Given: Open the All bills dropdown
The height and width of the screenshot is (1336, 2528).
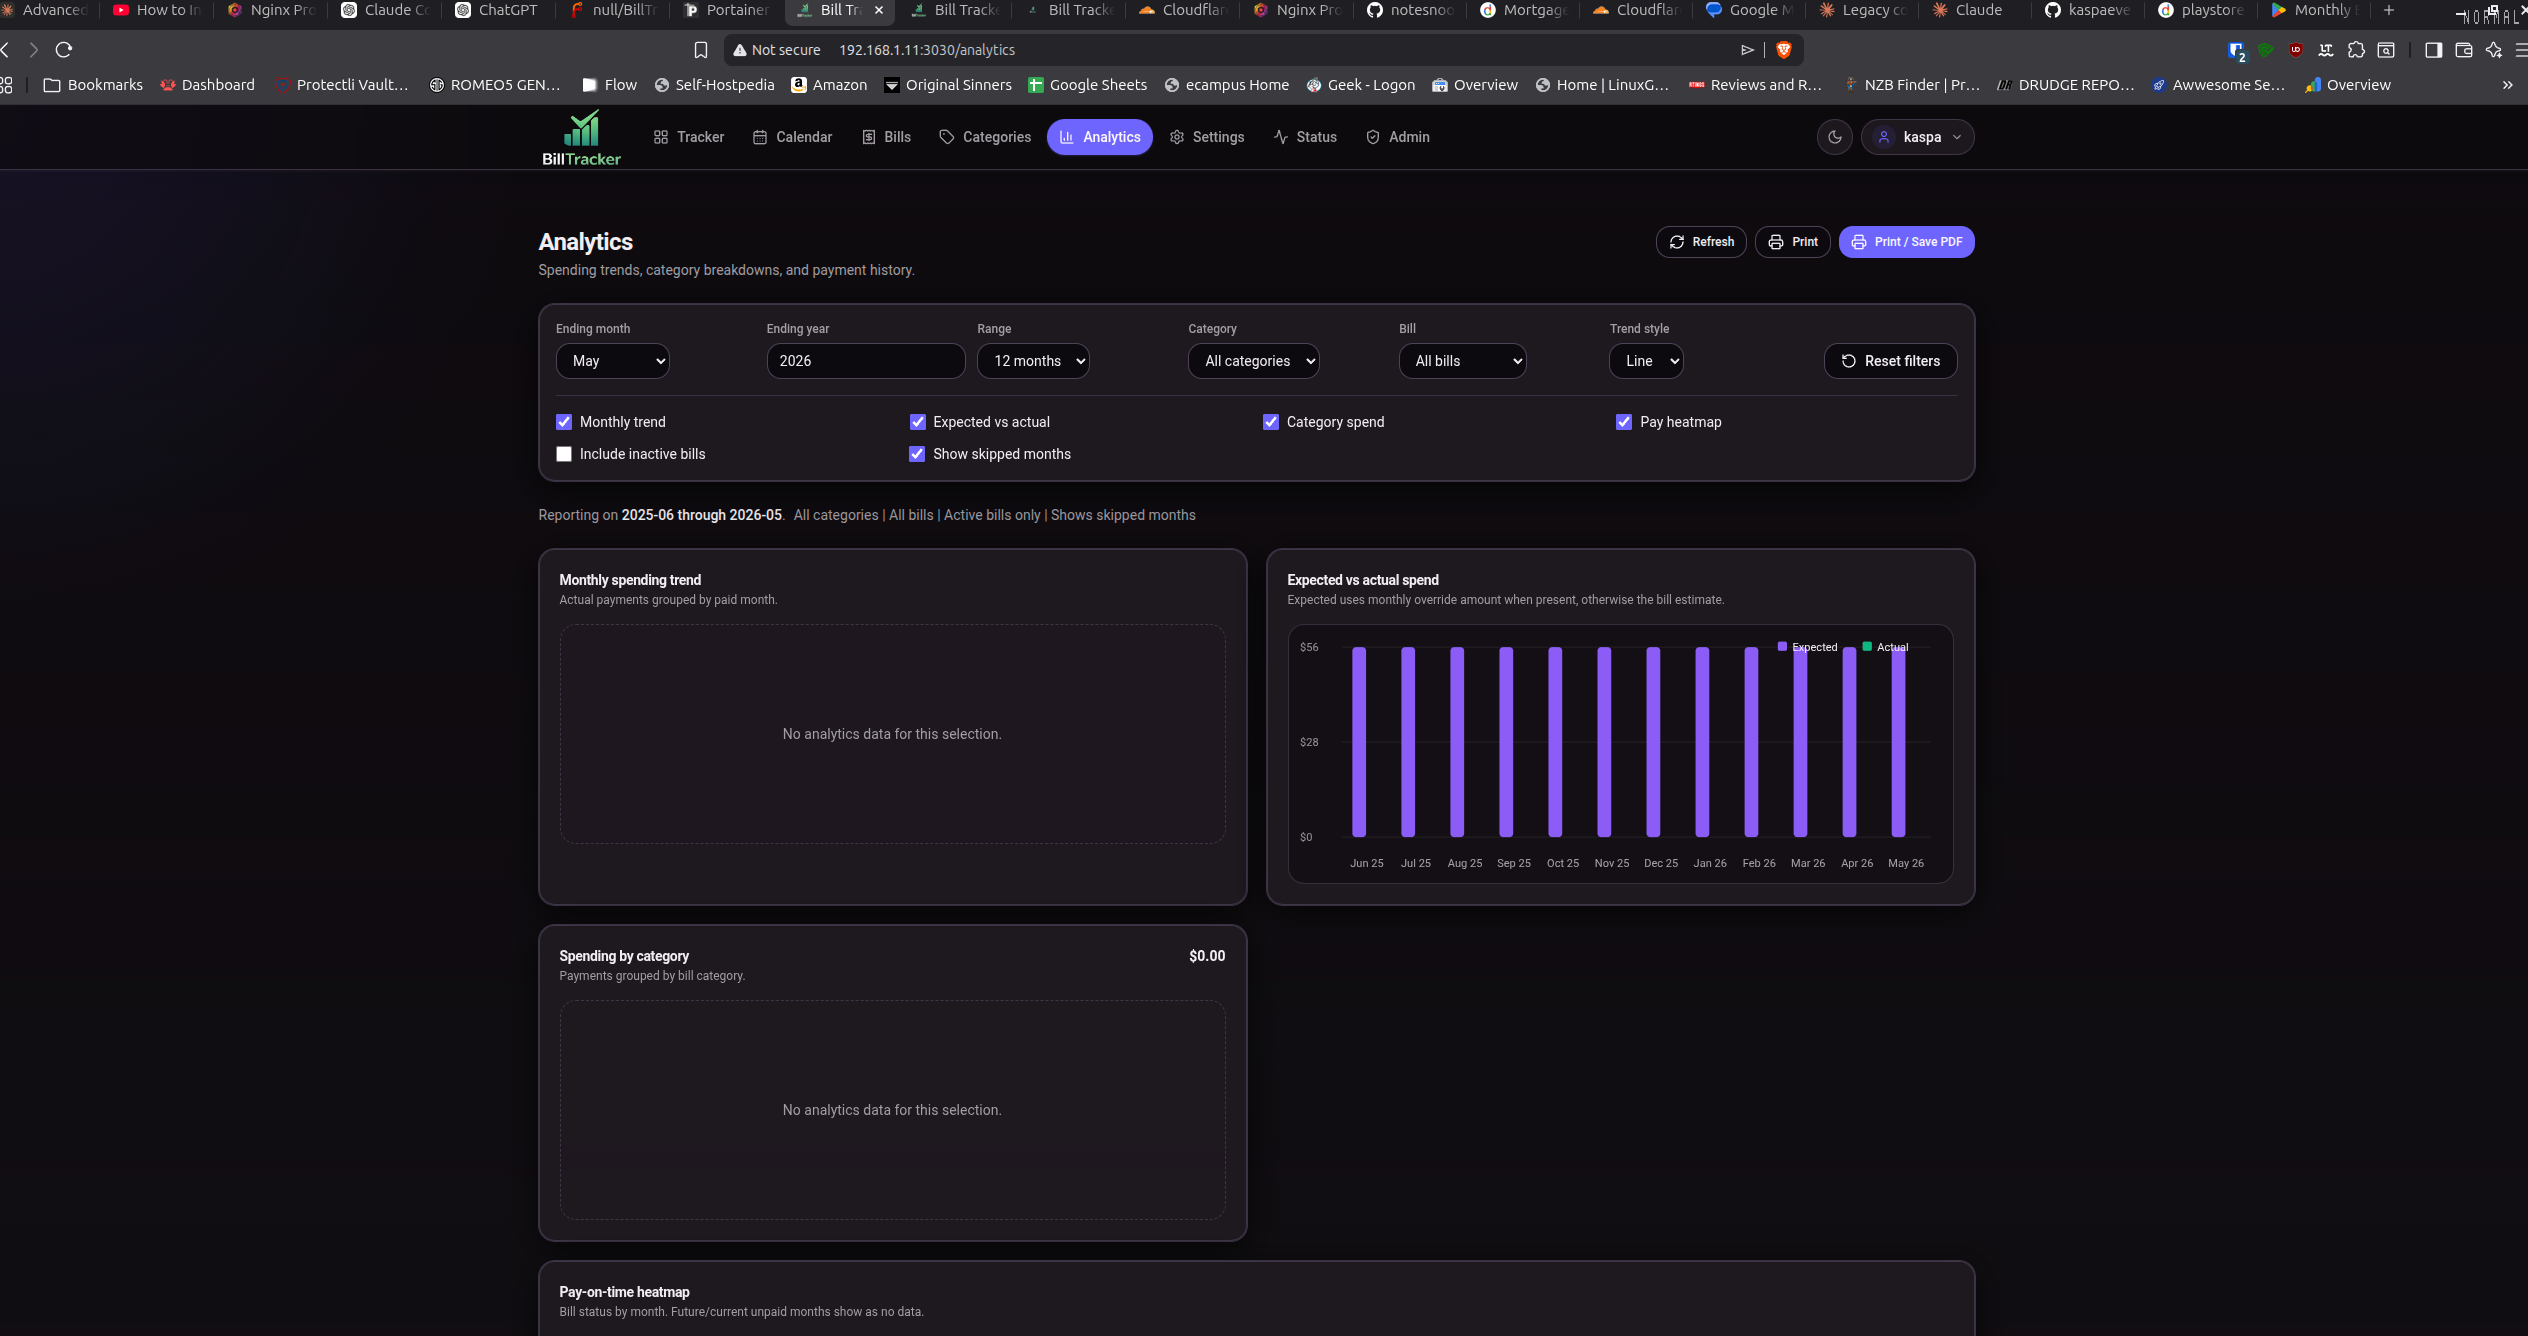Looking at the screenshot, I should coord(1462,361).
